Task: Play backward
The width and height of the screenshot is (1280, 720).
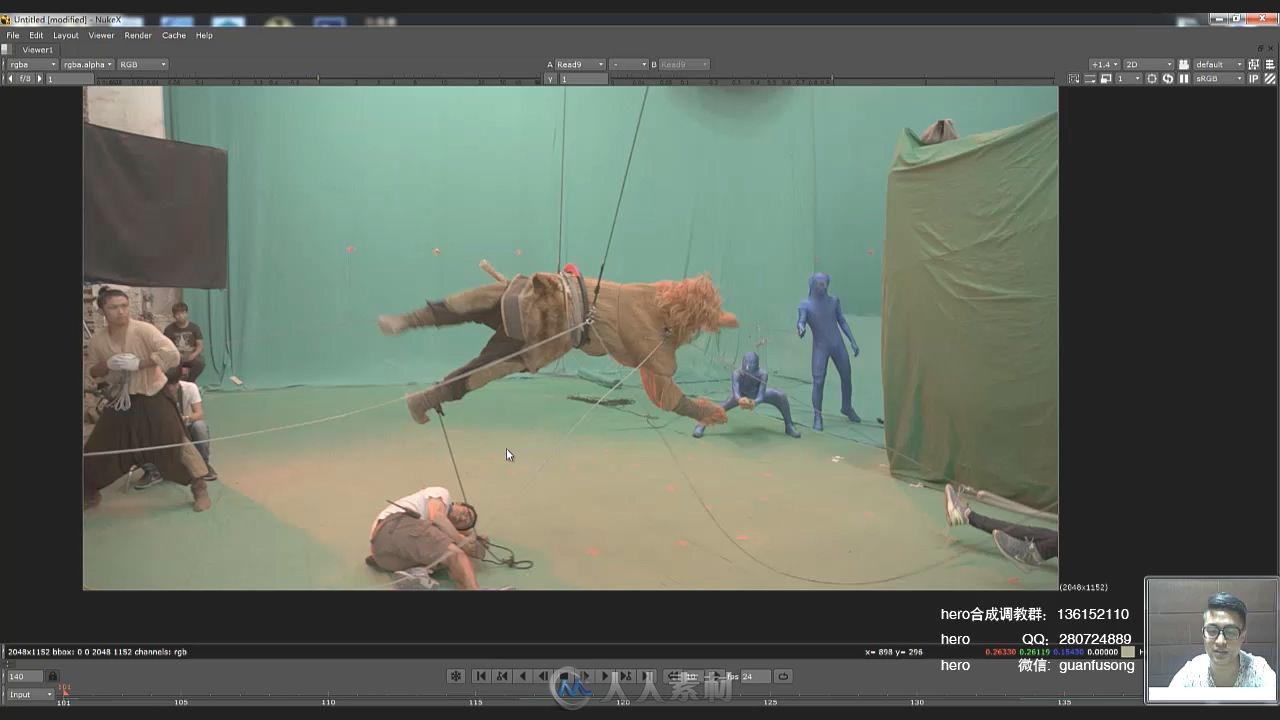Action: [523, 676]
